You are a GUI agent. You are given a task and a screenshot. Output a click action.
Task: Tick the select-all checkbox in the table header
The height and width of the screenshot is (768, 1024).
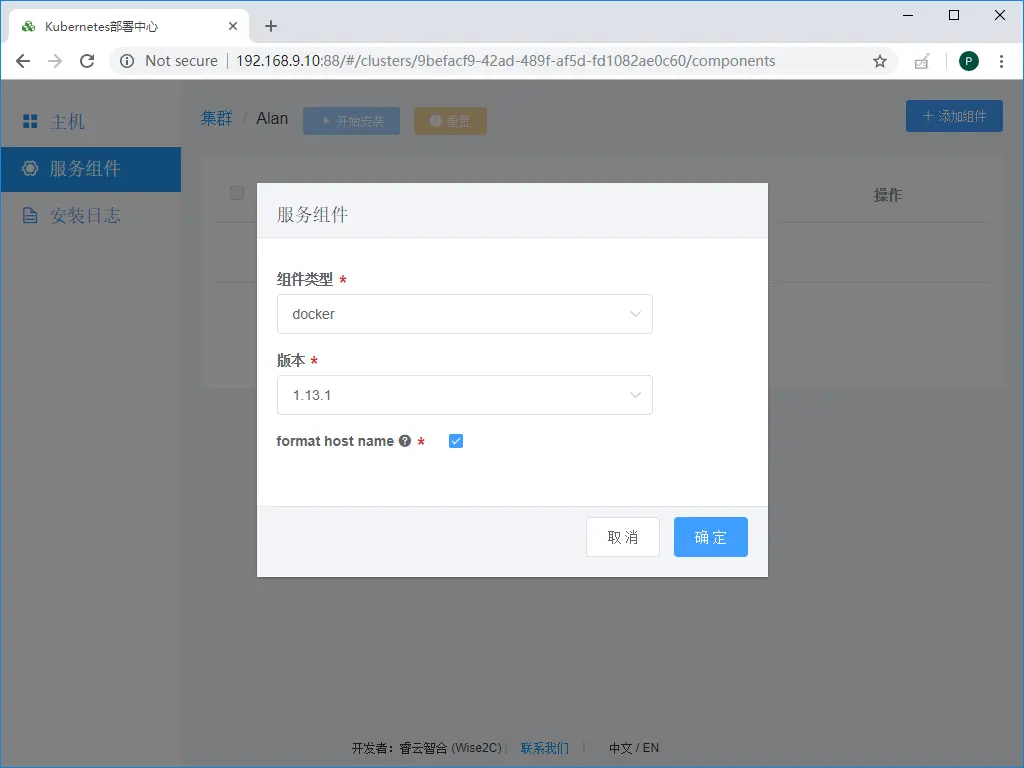236,193
